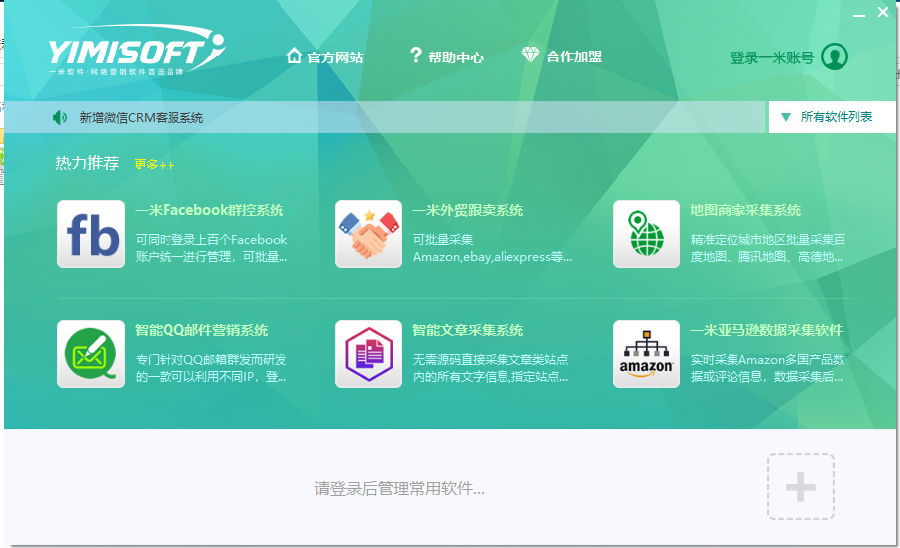Open the green QQ mail icon
The image size is (900, 548).
[x=91, y=353]
